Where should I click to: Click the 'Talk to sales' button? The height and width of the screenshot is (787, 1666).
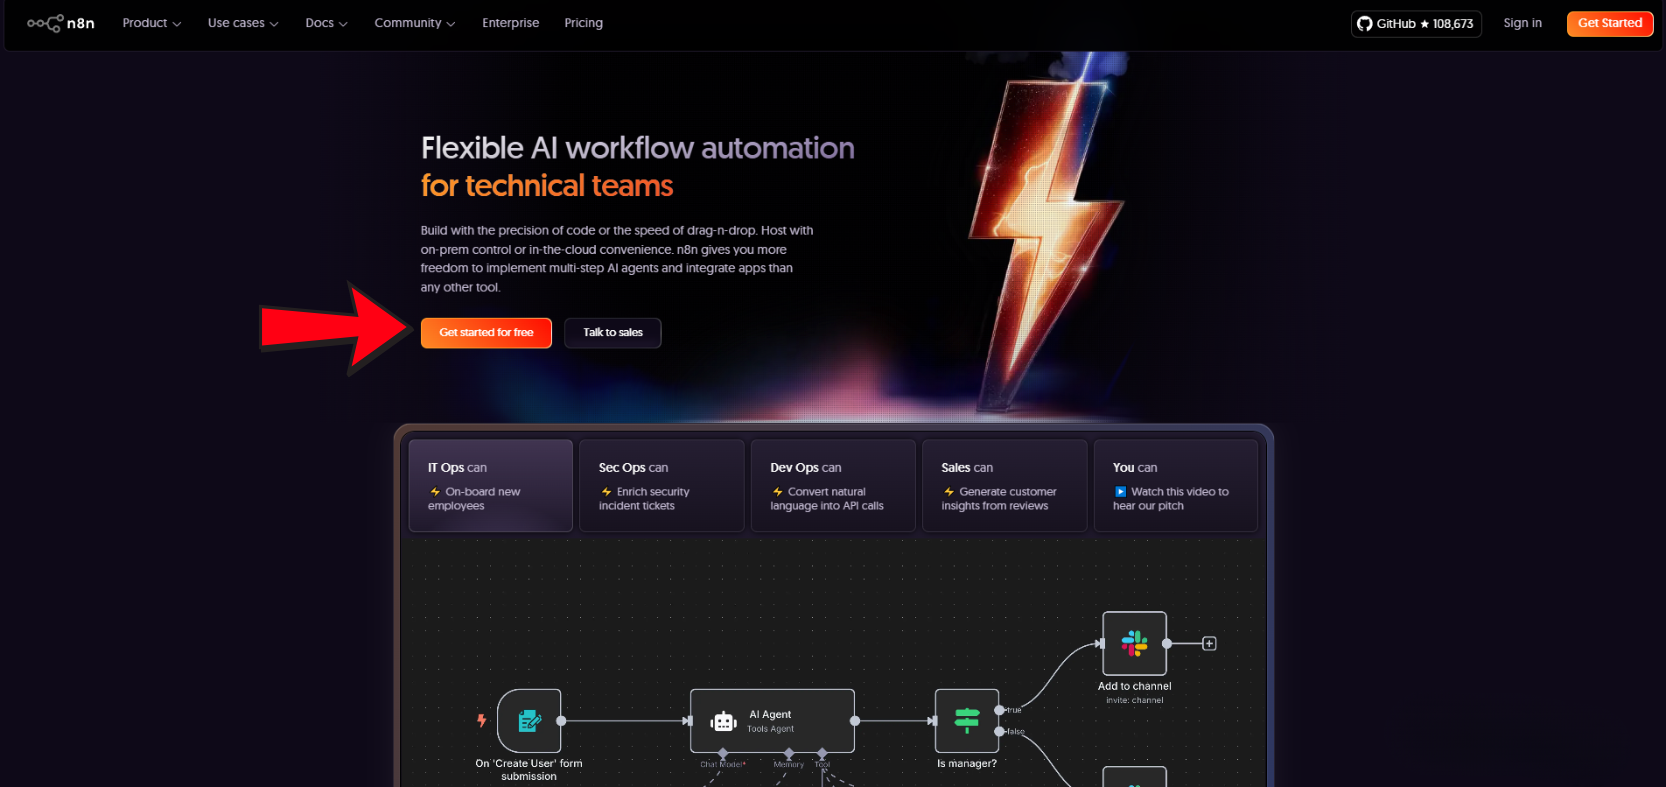(x=613, y=333)
